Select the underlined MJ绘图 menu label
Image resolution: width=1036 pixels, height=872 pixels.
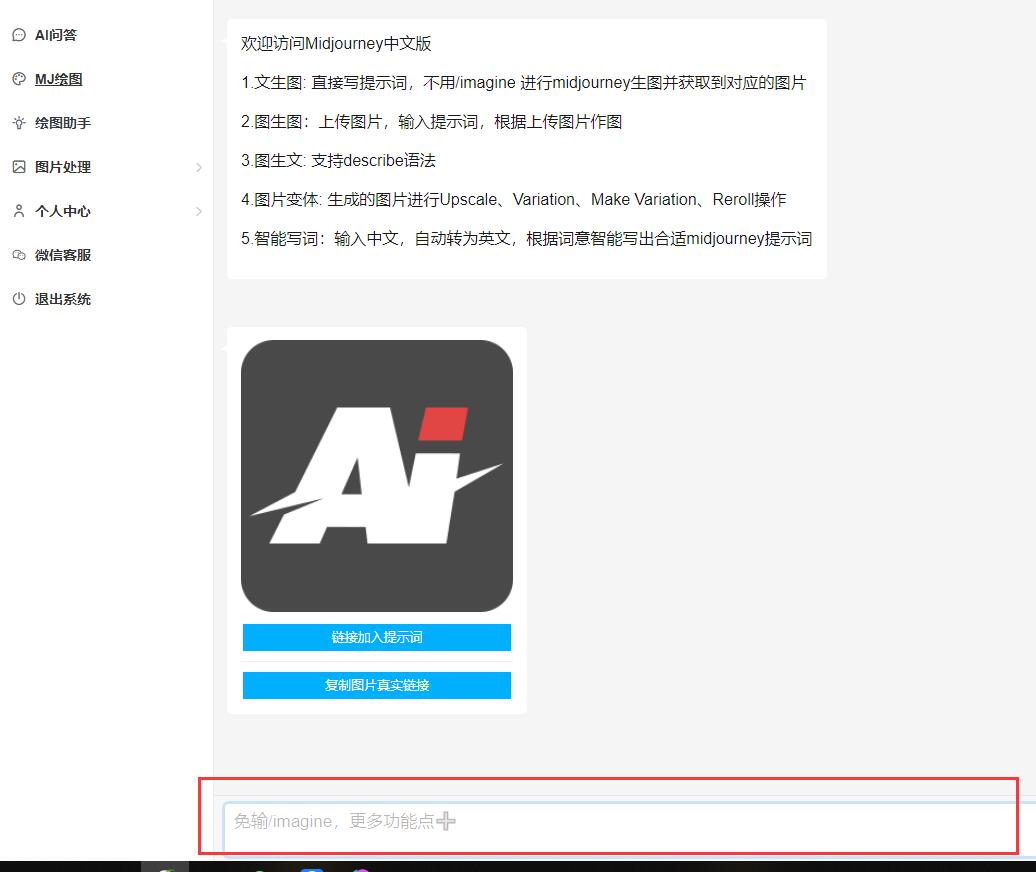click(58, 79)
